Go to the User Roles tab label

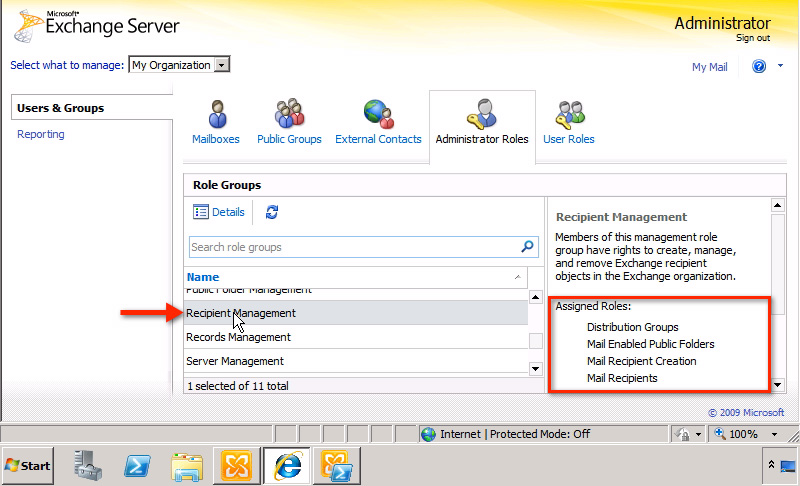click(569, 139)
